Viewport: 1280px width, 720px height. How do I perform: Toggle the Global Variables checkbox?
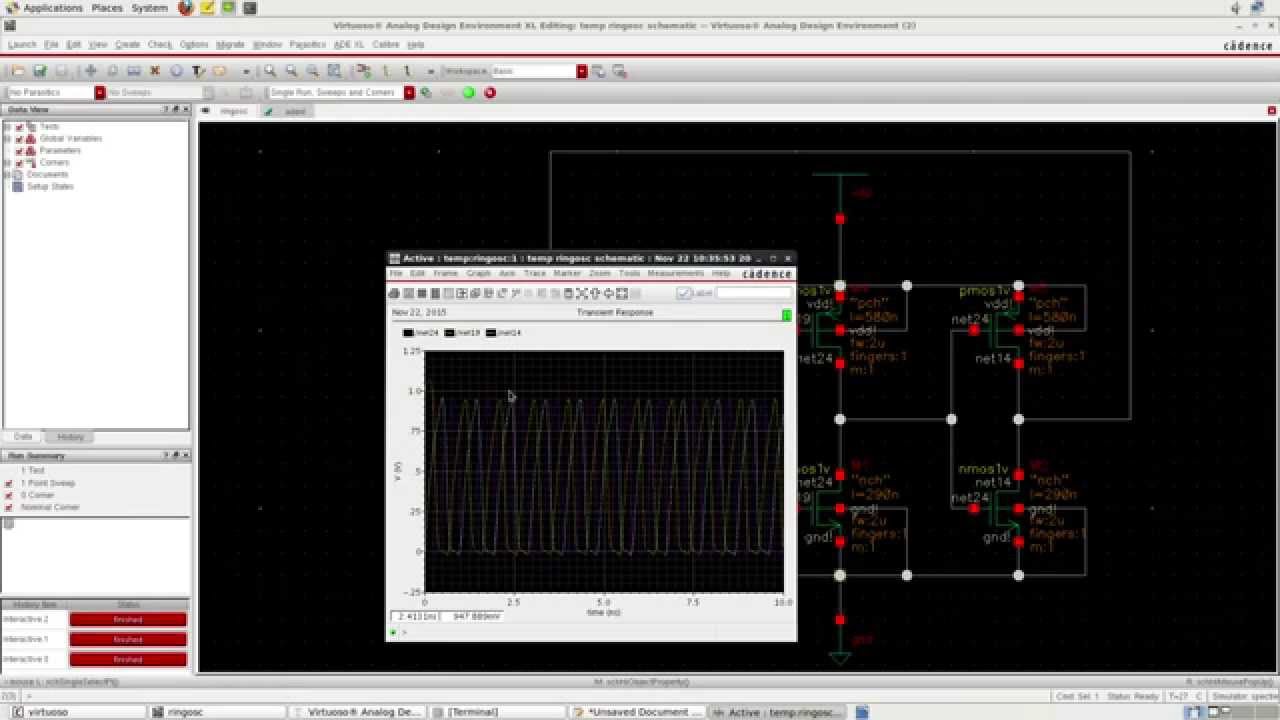19,139
